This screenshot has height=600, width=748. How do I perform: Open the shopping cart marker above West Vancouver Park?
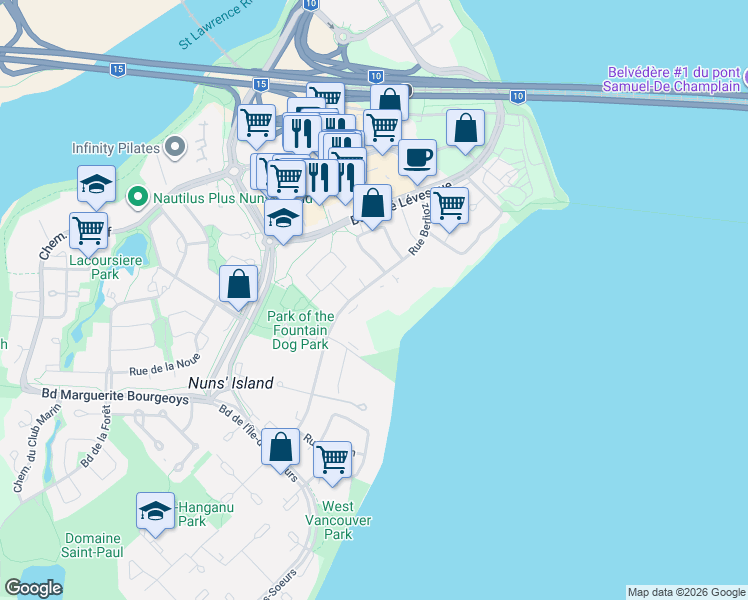(332, 461)
